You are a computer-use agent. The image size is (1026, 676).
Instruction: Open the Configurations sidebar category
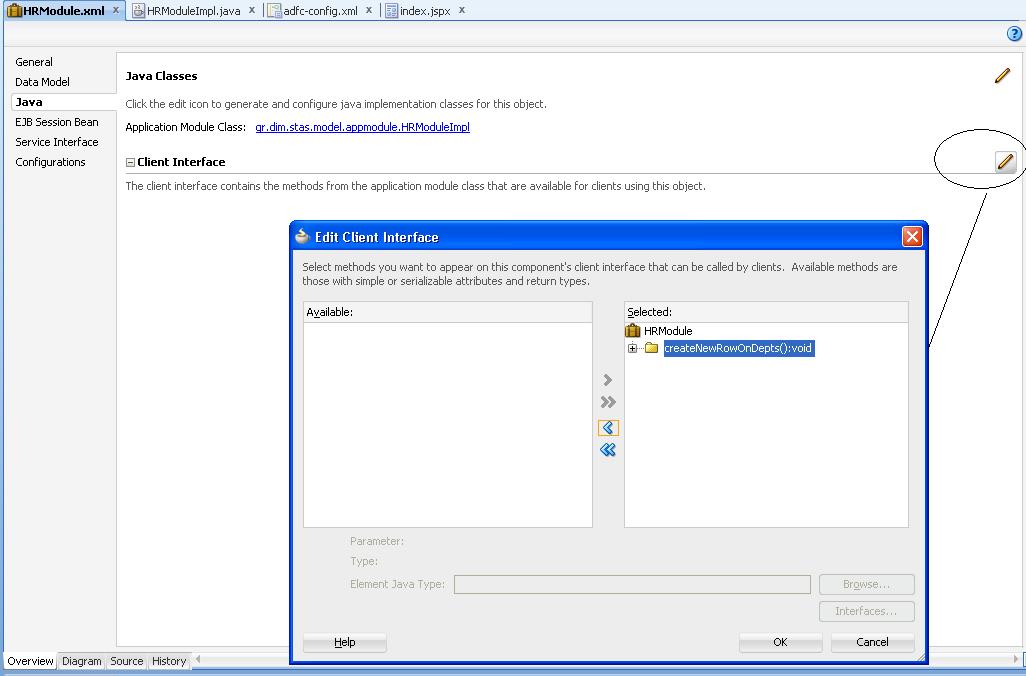50,161
